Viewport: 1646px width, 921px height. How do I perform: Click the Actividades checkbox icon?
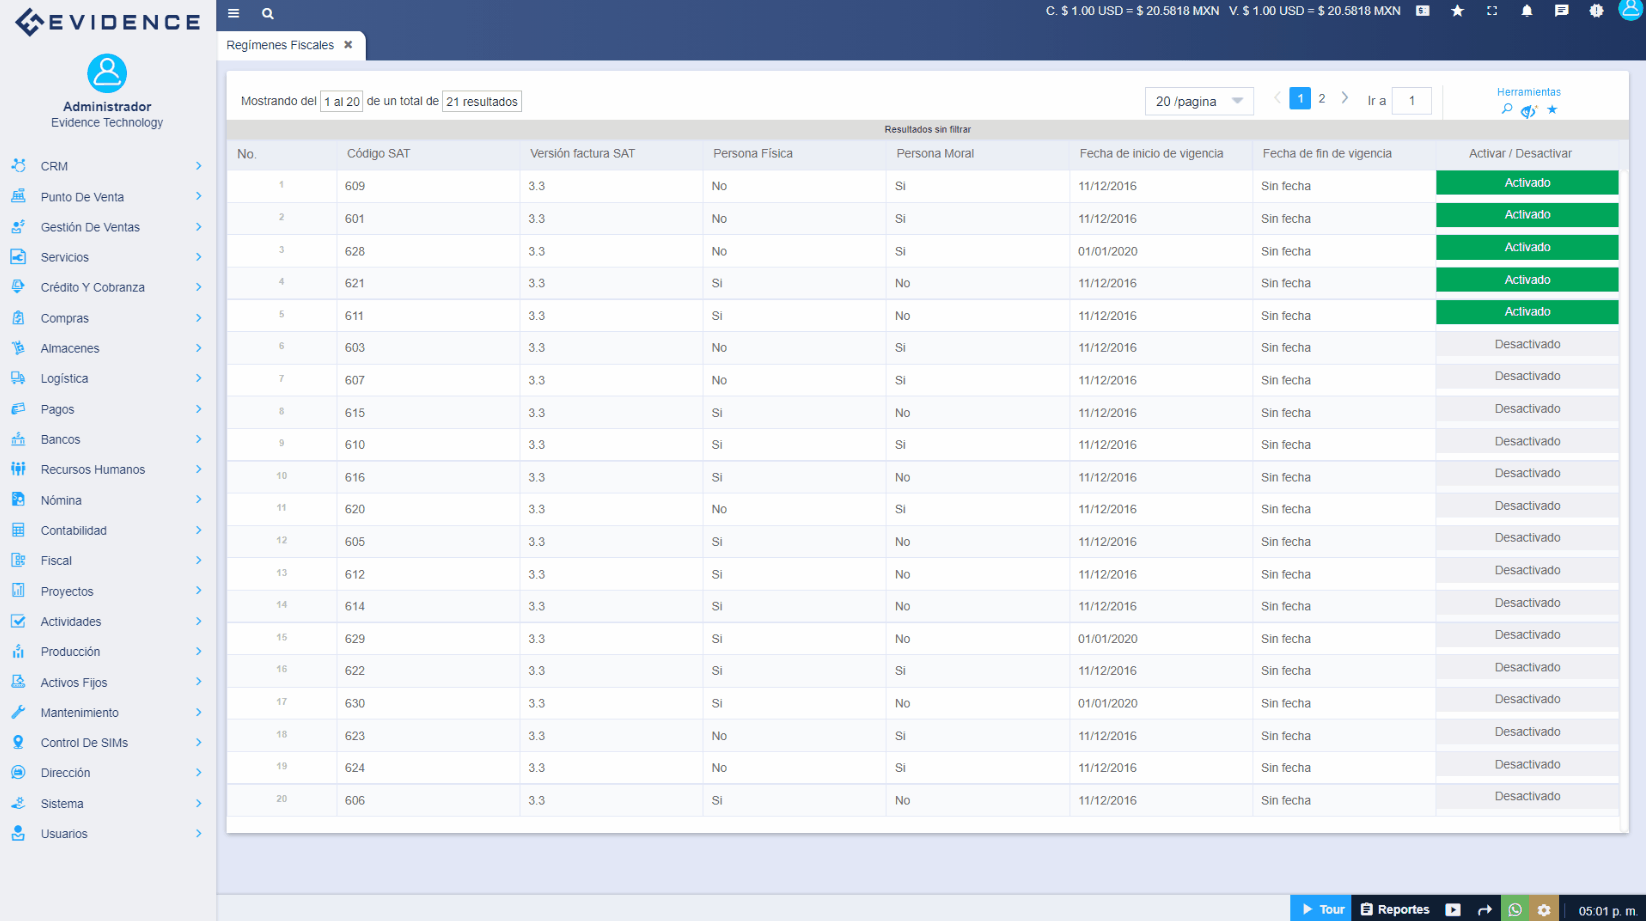(x=18, y=621)
